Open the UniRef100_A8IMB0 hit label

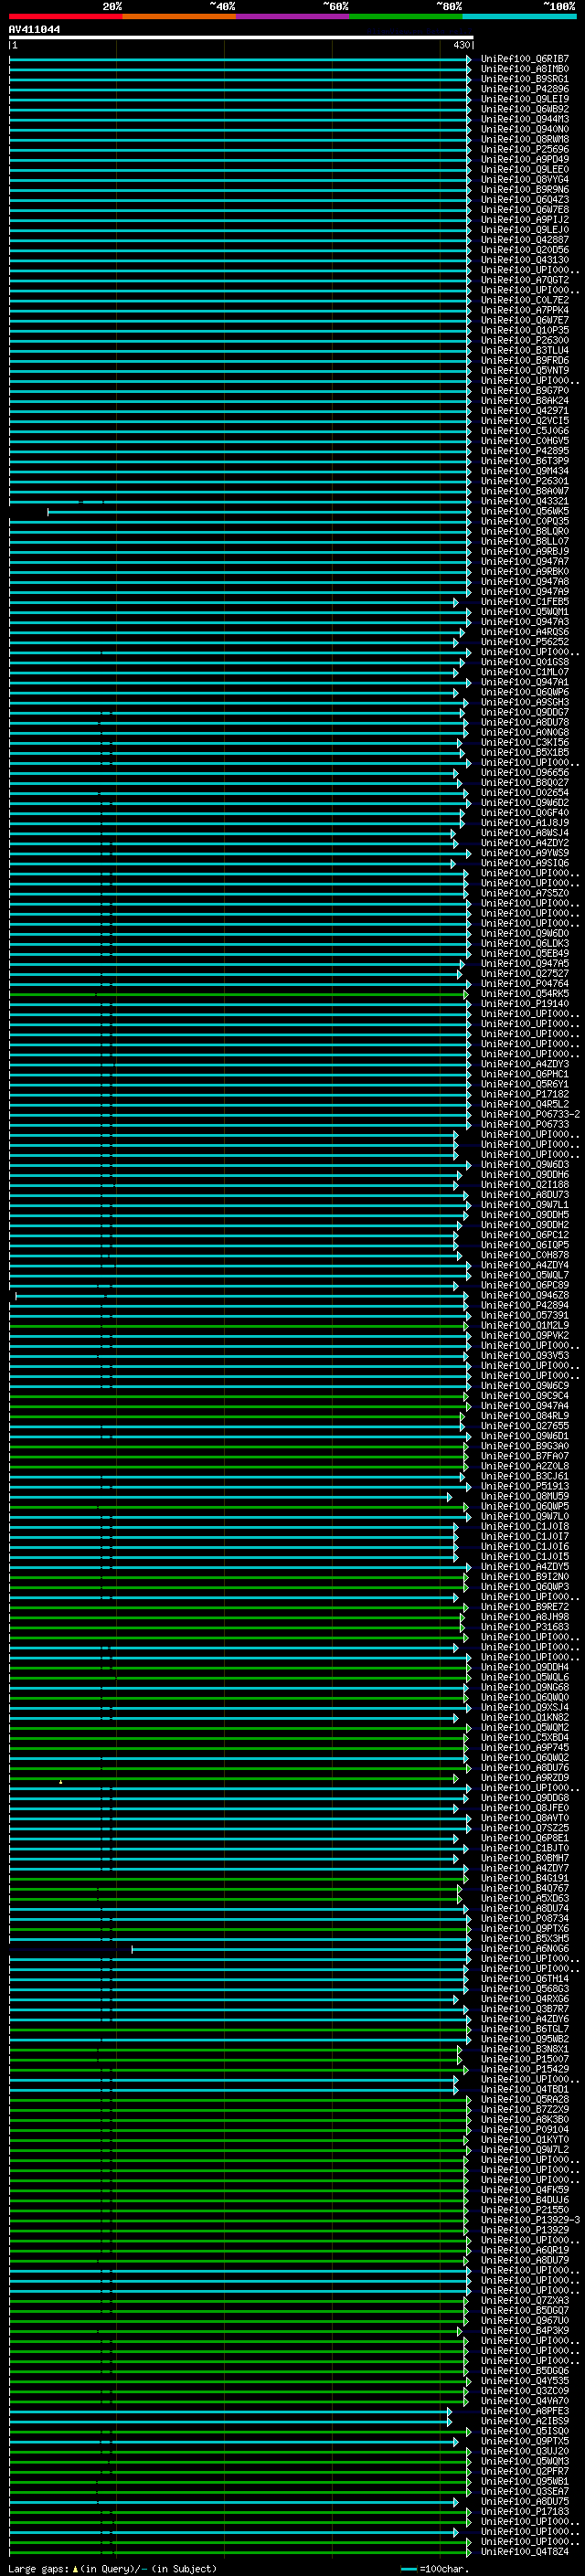click(524, 69)
